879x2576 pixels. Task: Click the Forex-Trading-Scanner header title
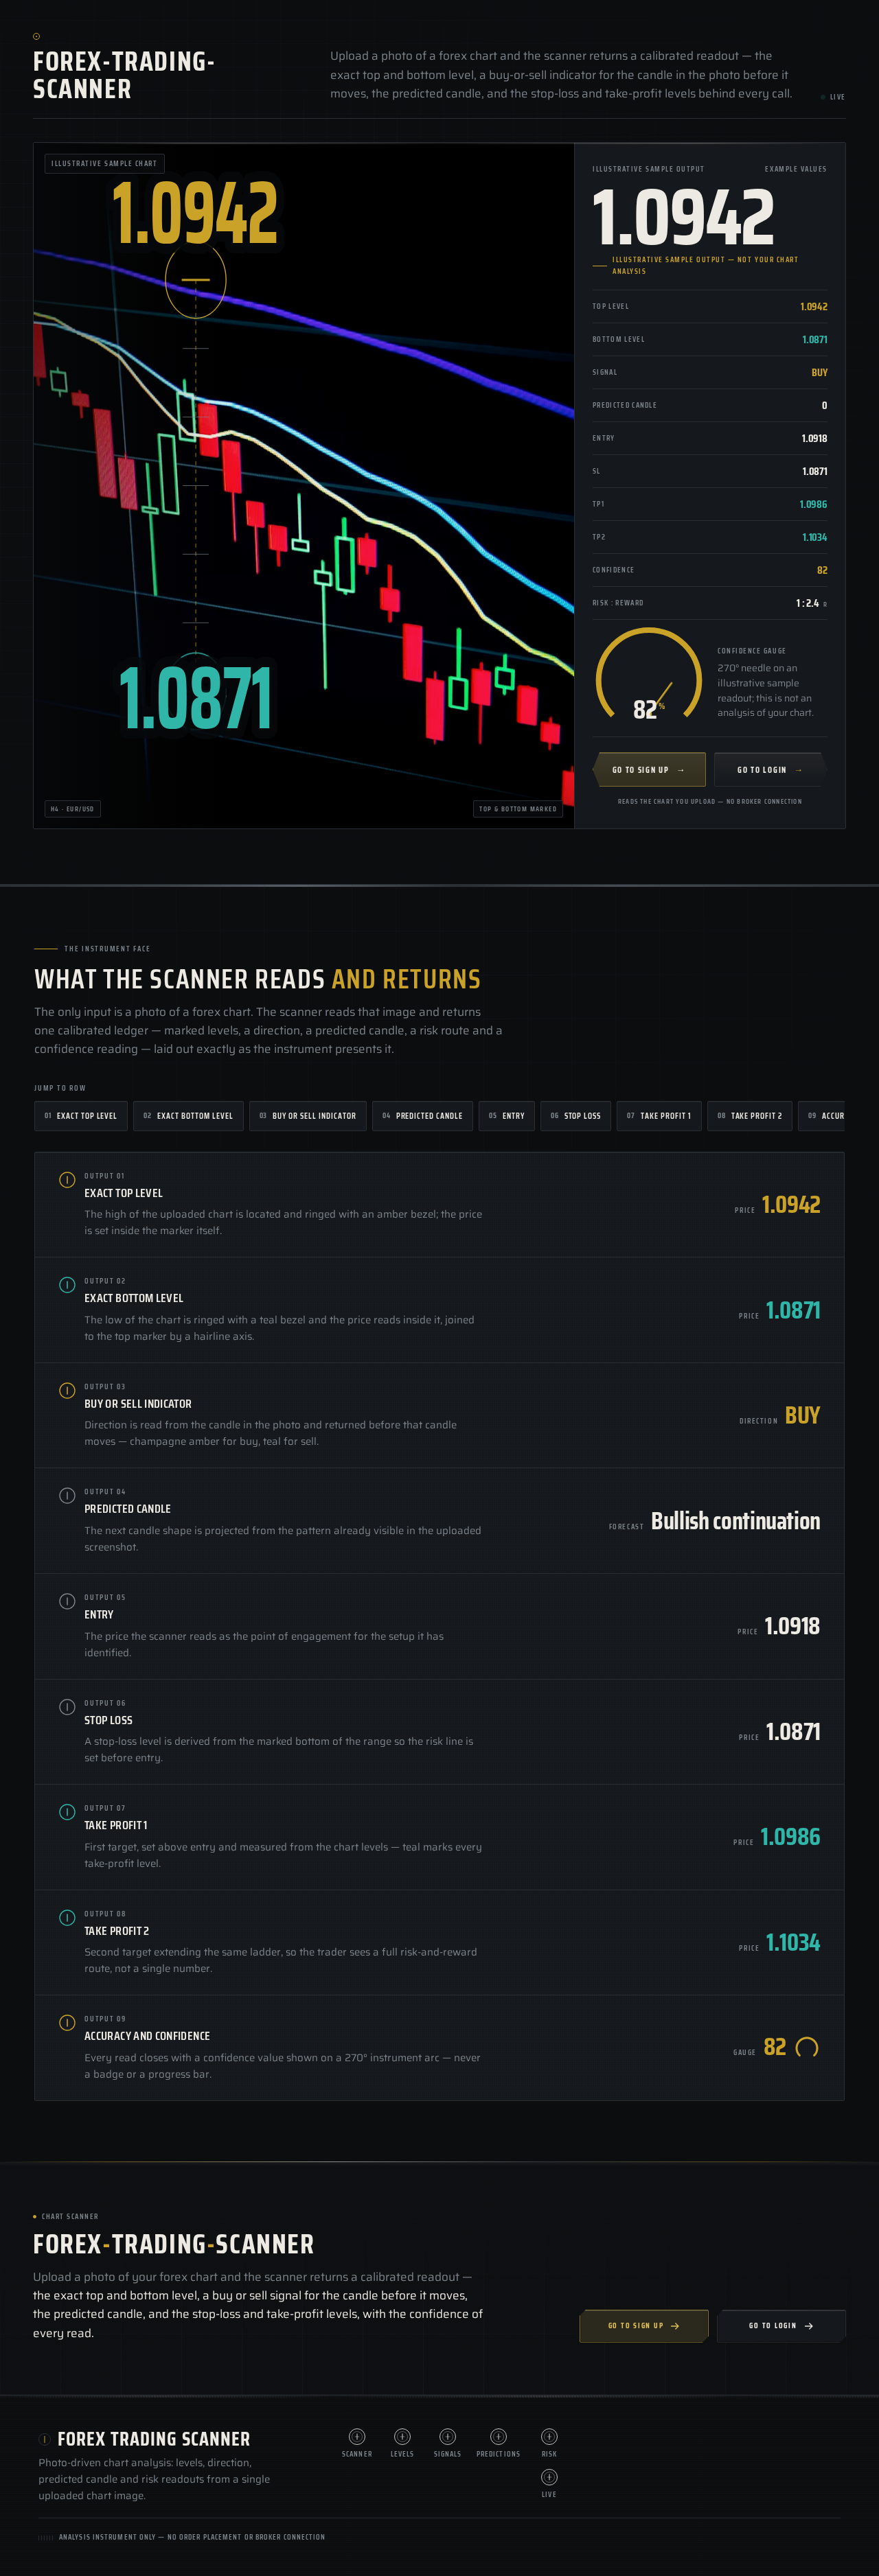pos(124,75)
